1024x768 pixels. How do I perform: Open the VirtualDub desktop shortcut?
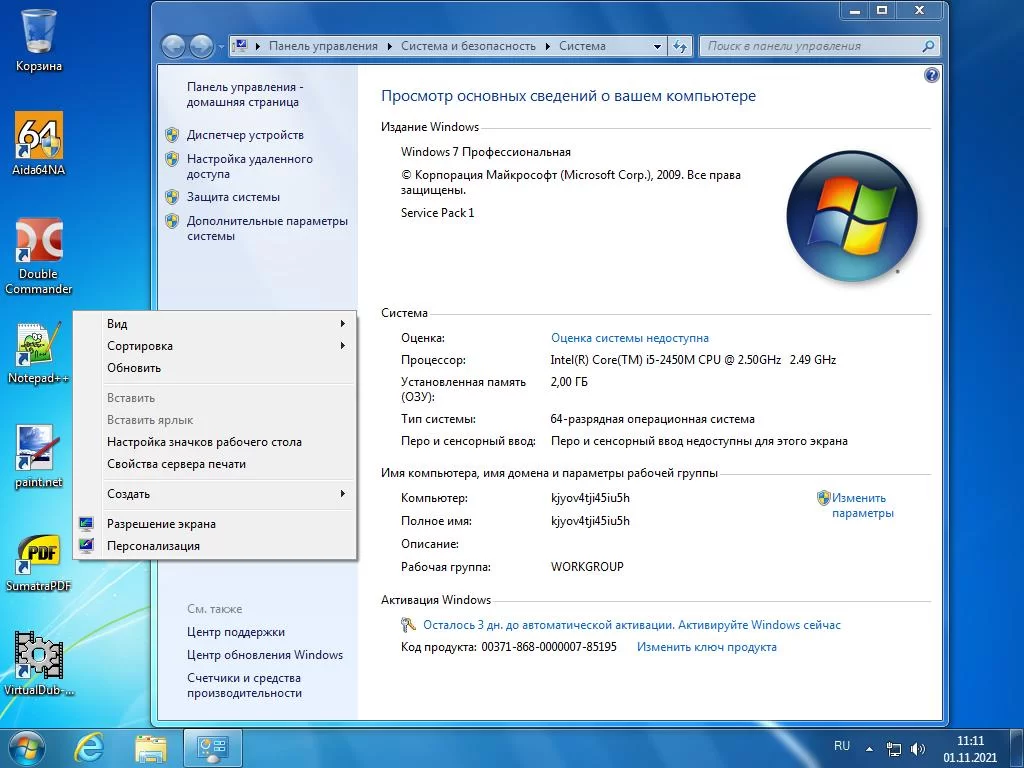point(39,656)
